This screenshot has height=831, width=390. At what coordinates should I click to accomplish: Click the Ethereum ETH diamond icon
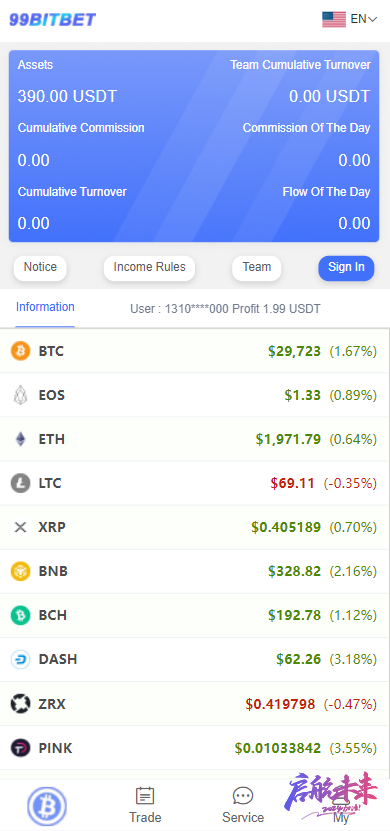(x=20, y=439)
